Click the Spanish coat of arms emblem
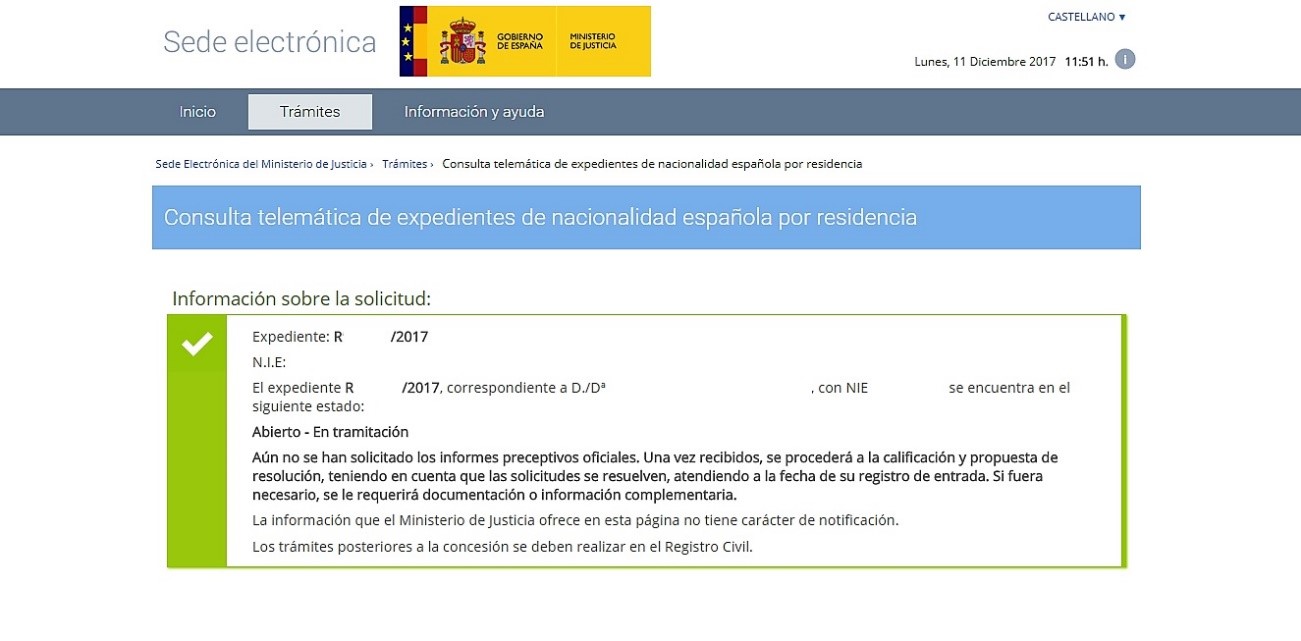 click(462, 41)
